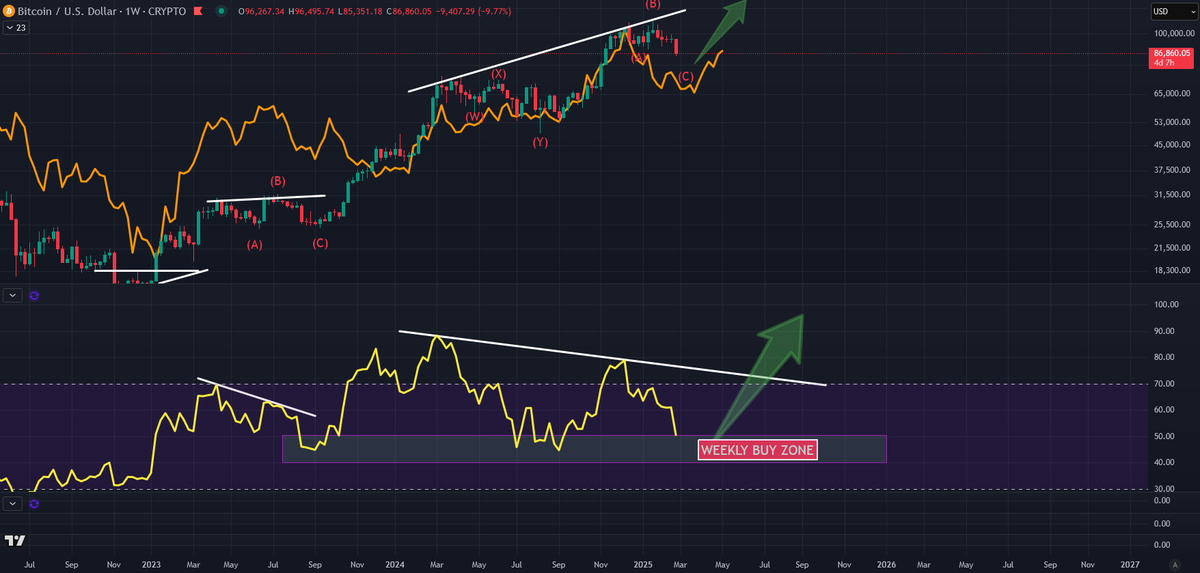Click the 100,000.00 price axis label
Screen dimensions: 1200x573
(x=1174, y=33)
